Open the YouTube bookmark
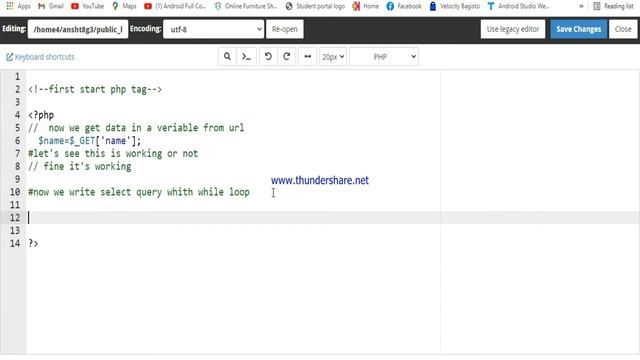 pyautogui.click(x=88, y=6)
